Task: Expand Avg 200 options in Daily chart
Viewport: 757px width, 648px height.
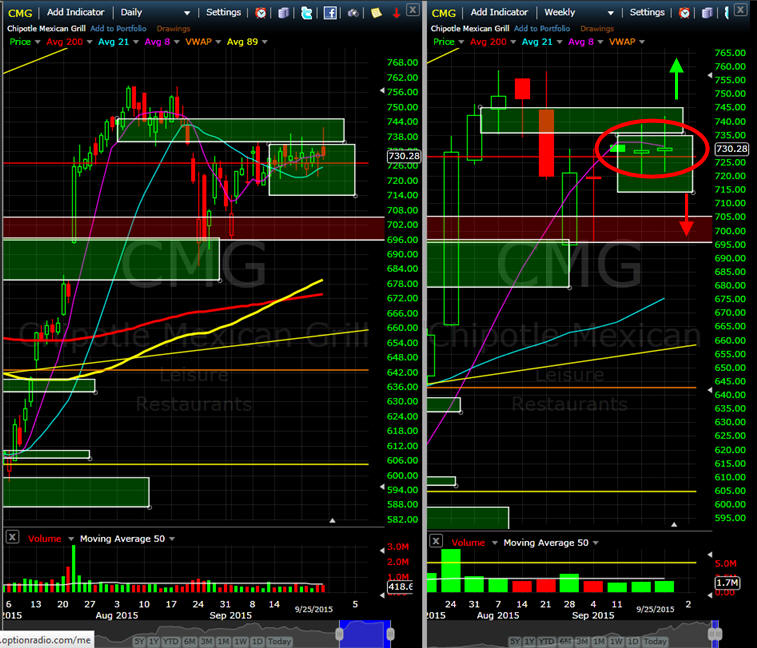Action: [x=89, y=42]
